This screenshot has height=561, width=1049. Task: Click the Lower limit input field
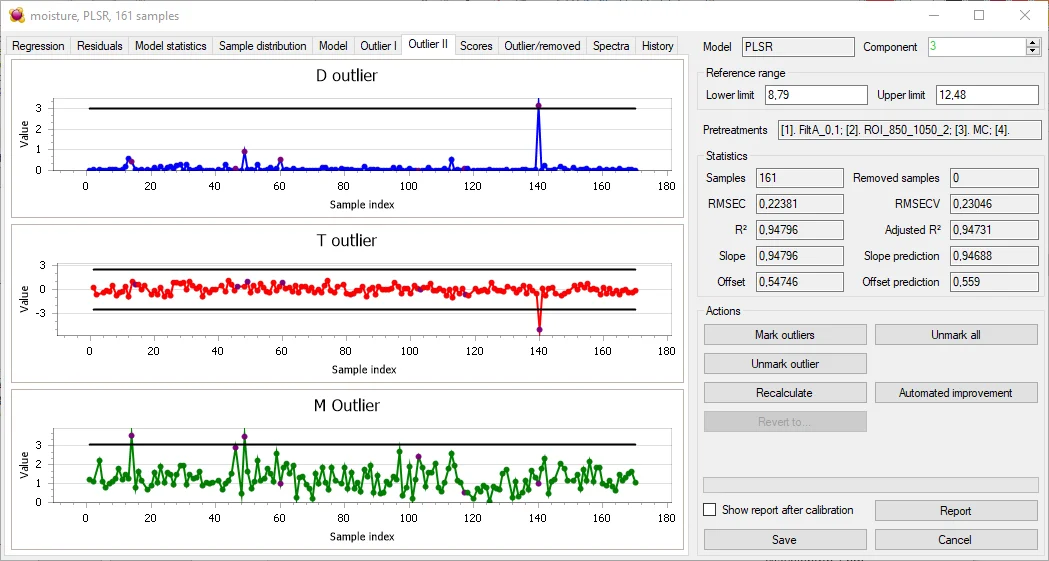pyautogui.click(x=816, y=95)
